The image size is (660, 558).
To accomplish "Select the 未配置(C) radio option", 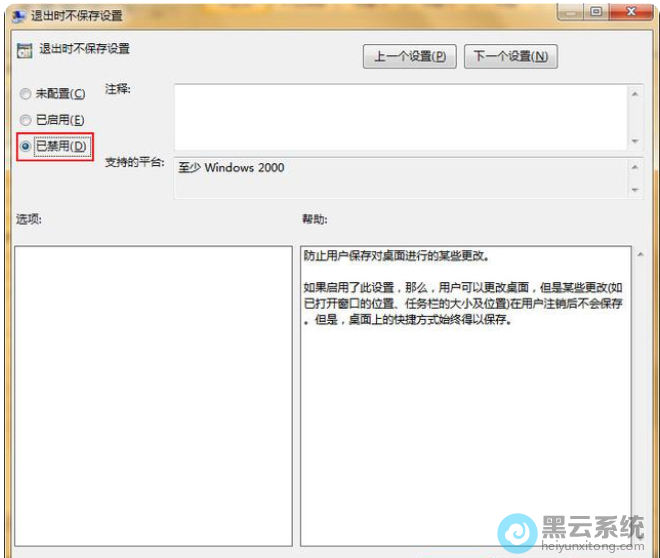I will 26,94.
